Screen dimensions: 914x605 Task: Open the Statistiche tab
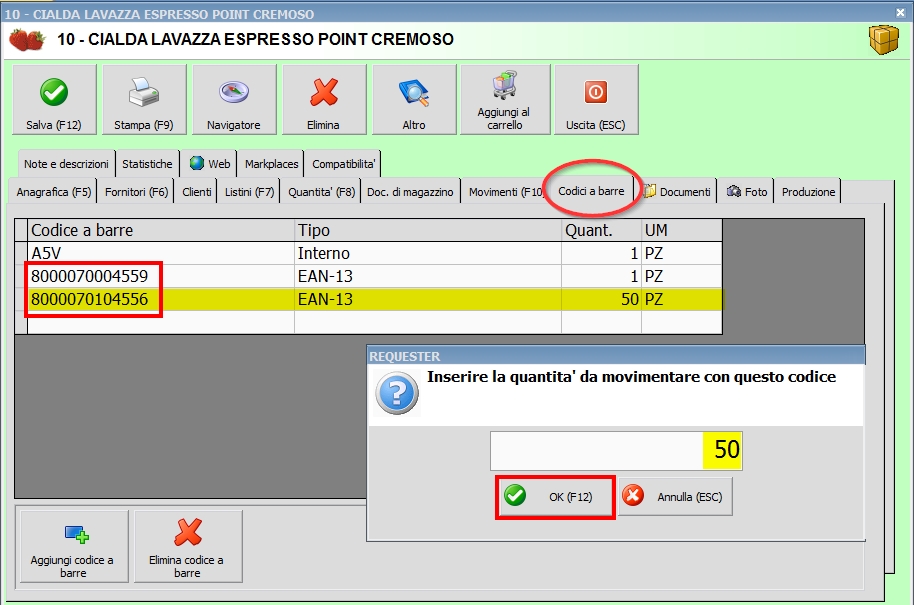[x=147, y=164]
